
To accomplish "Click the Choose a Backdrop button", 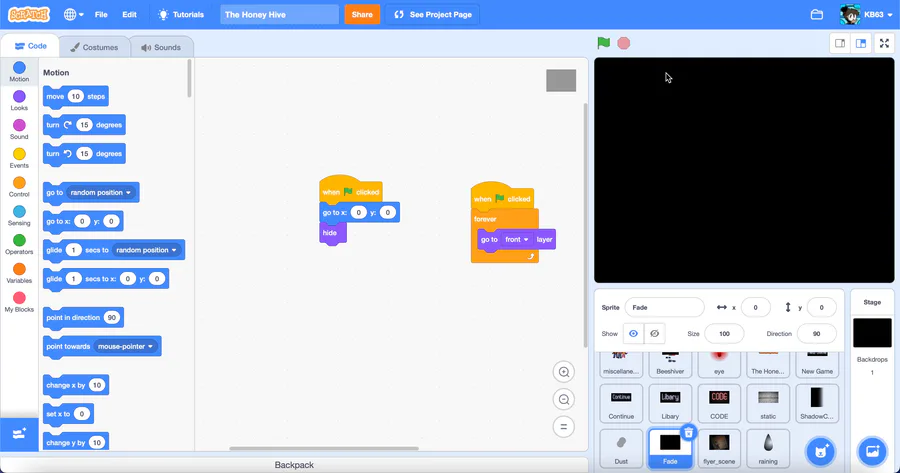I will [x=872, y=451].
